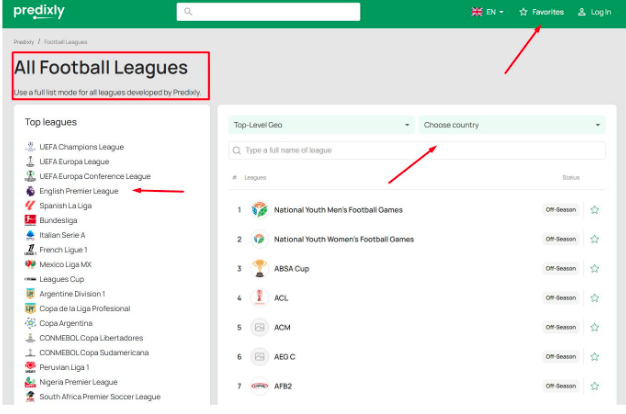
Task: Toggle favorite star for ABSA Cup
Action: tap(594, 269)
